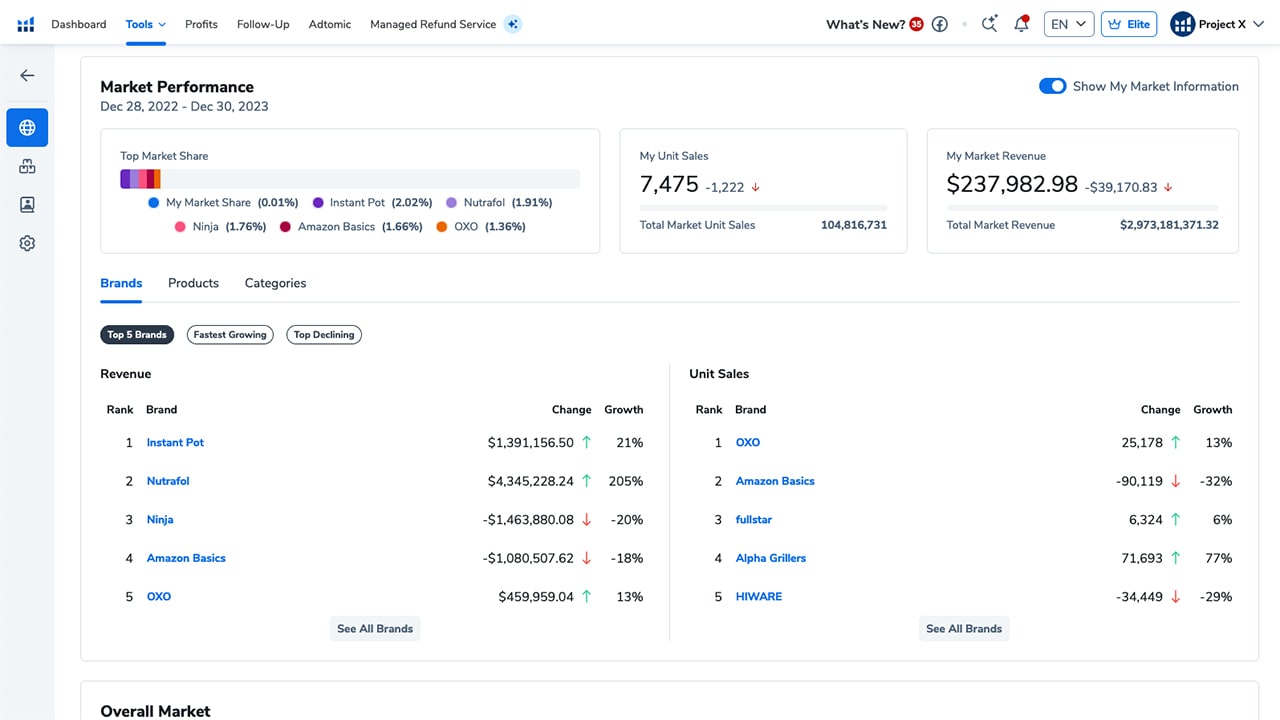Select the Top Declining filter
Image resolution: width=1280 pixels, height=720 pixels.
[x=324, y=335]
